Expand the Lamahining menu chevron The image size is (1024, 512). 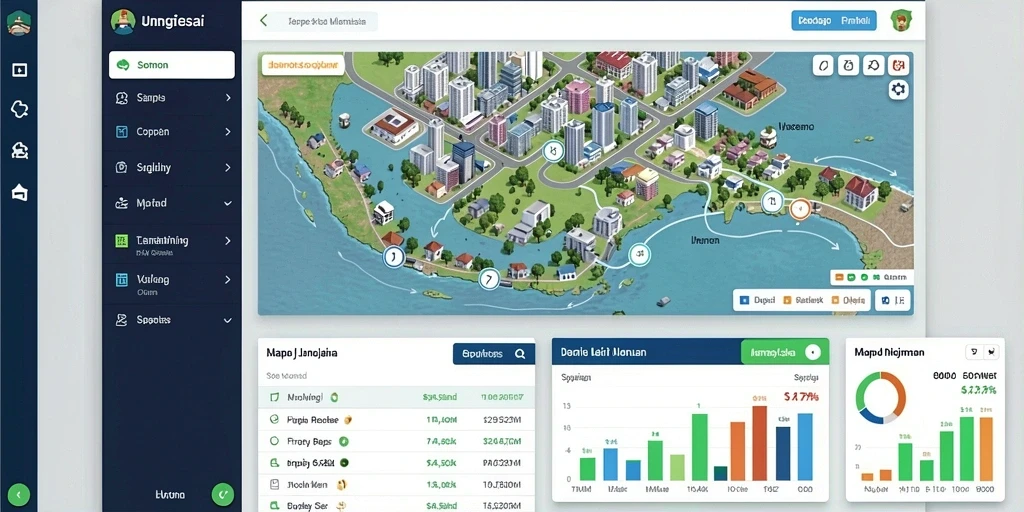tap(228, 241)
